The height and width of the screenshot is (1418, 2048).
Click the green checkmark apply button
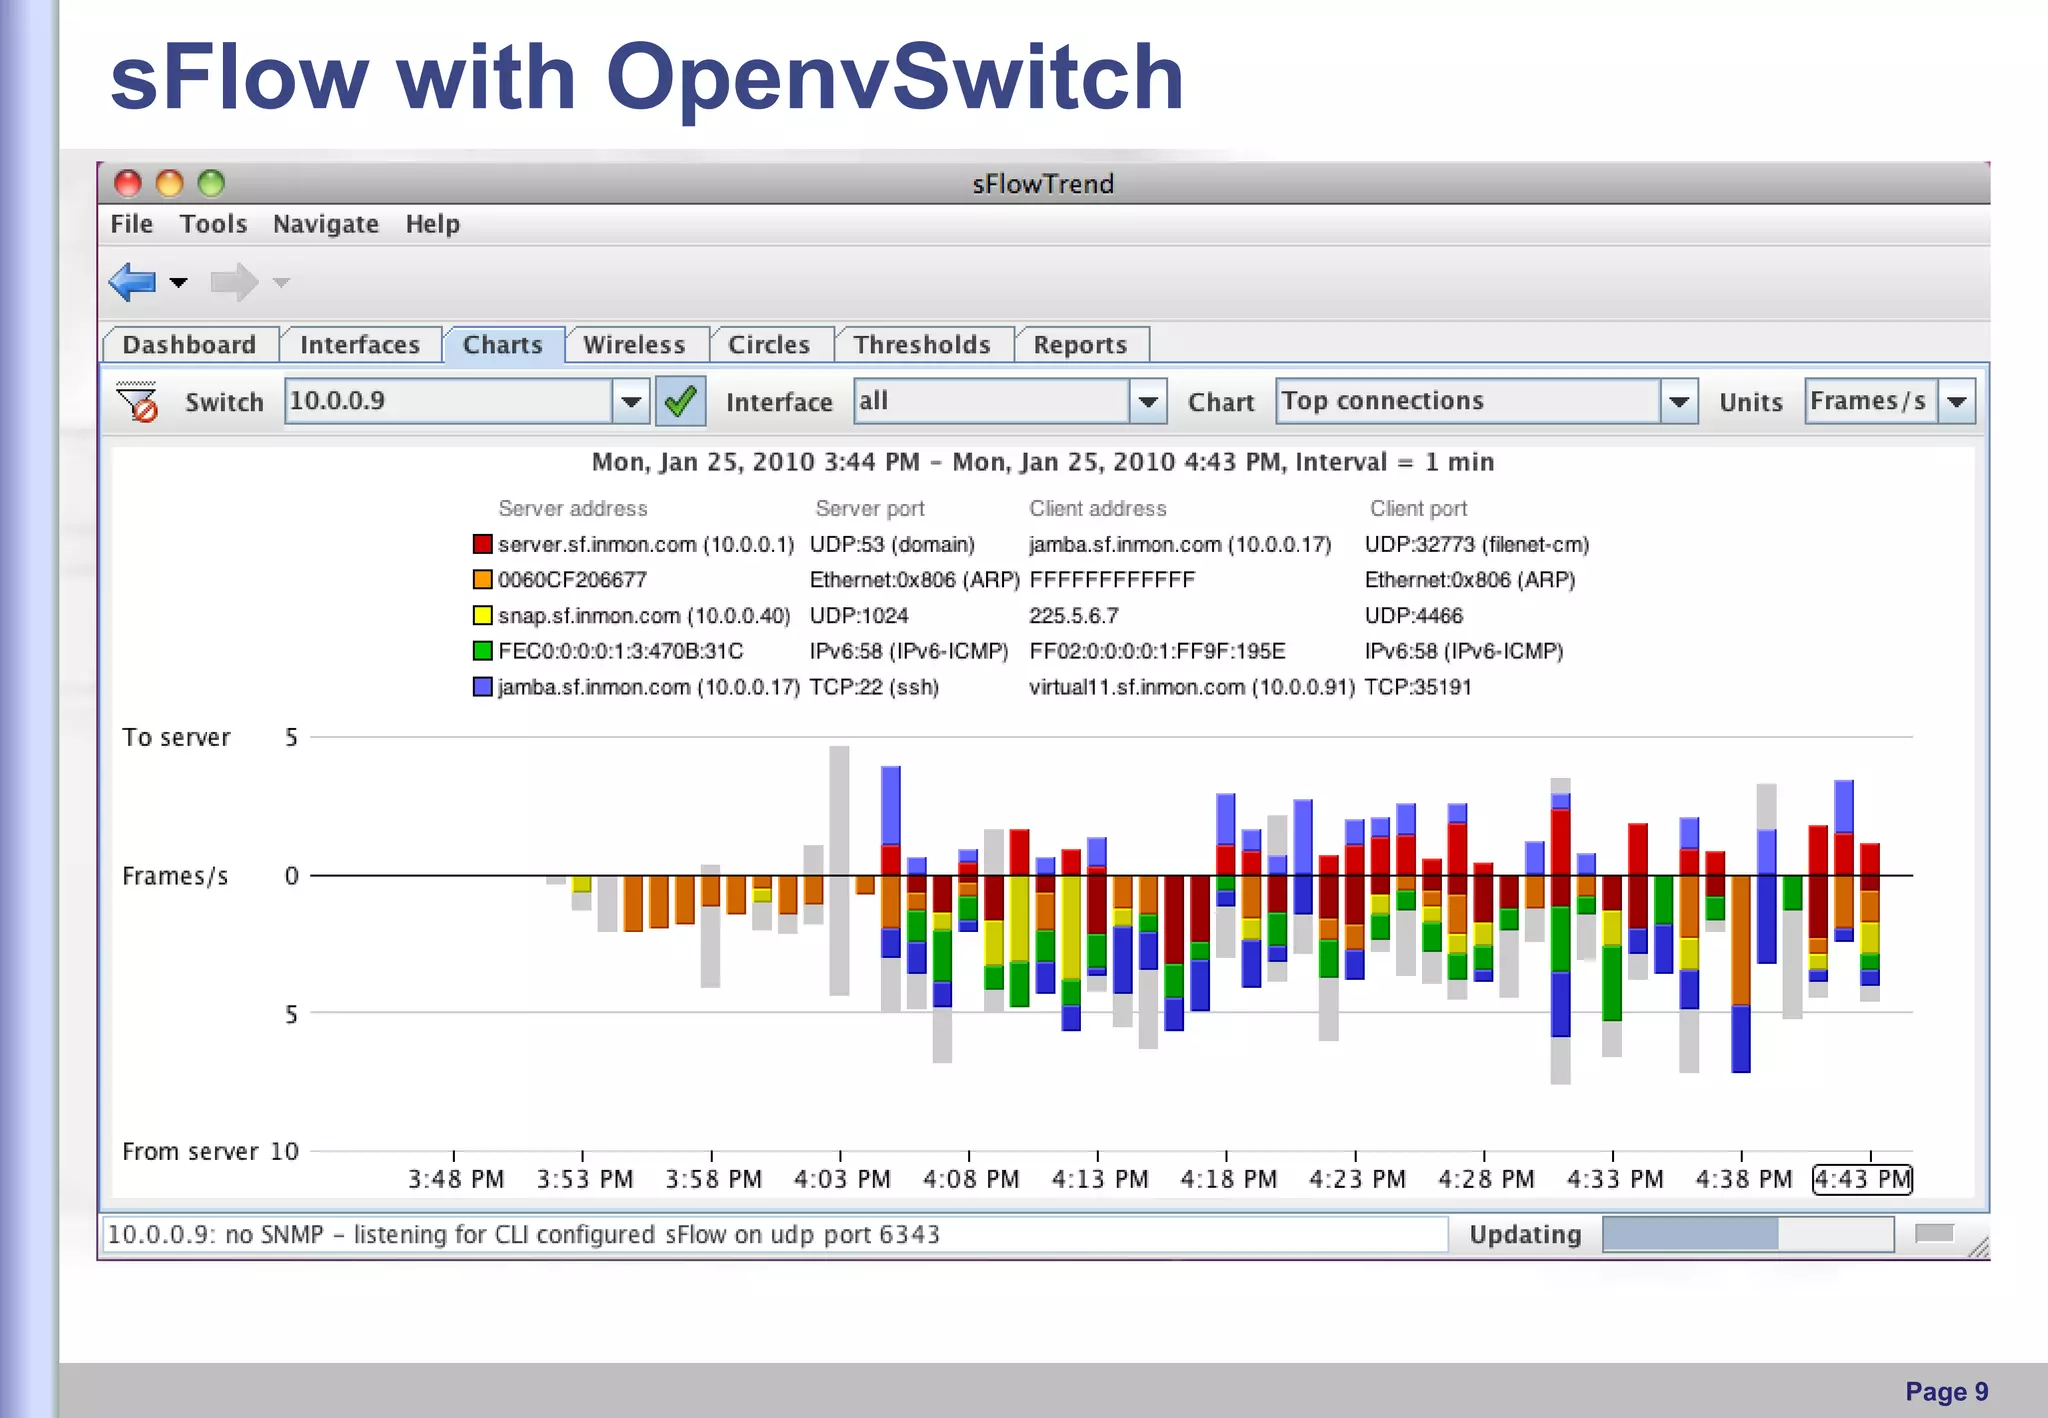tap(680, 402)
